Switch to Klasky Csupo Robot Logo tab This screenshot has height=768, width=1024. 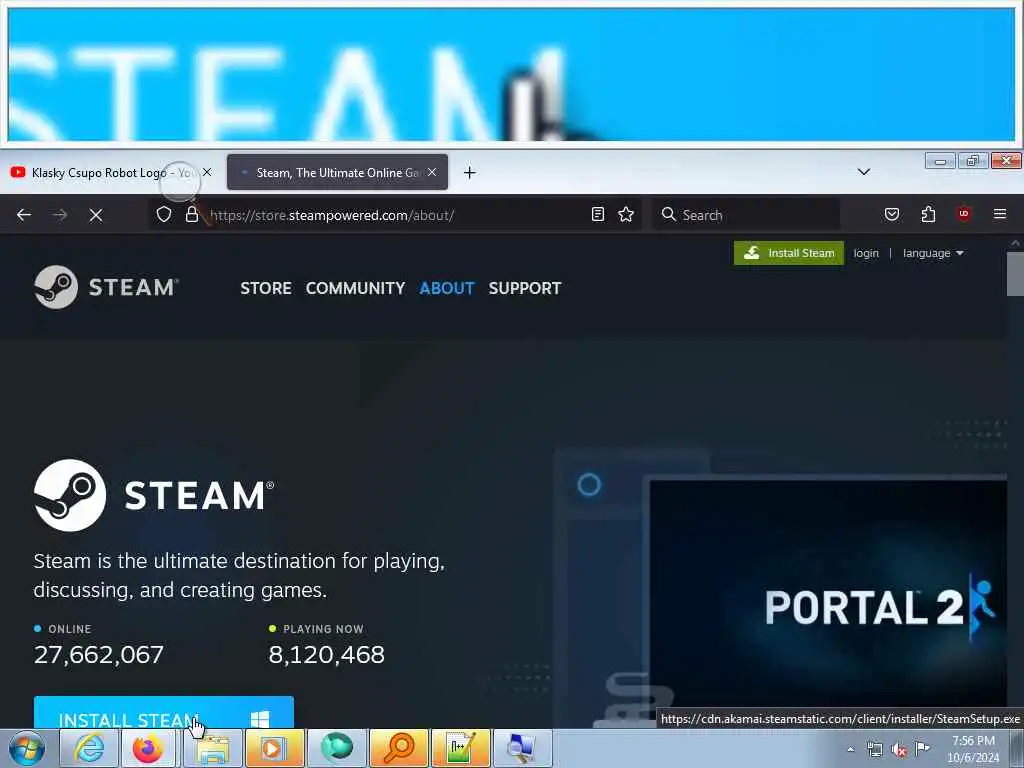(x=110, y=172)
